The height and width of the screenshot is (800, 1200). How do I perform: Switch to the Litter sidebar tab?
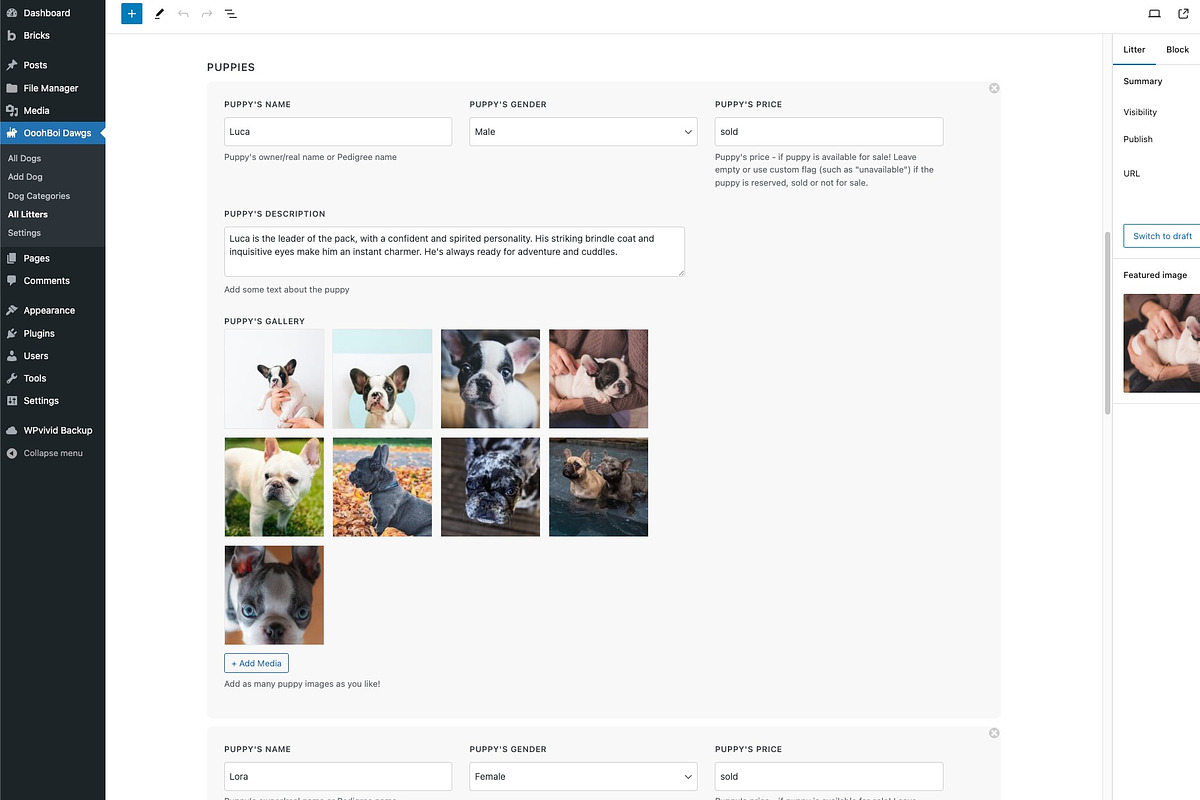pyautogui.click(x=1134, y=50)
